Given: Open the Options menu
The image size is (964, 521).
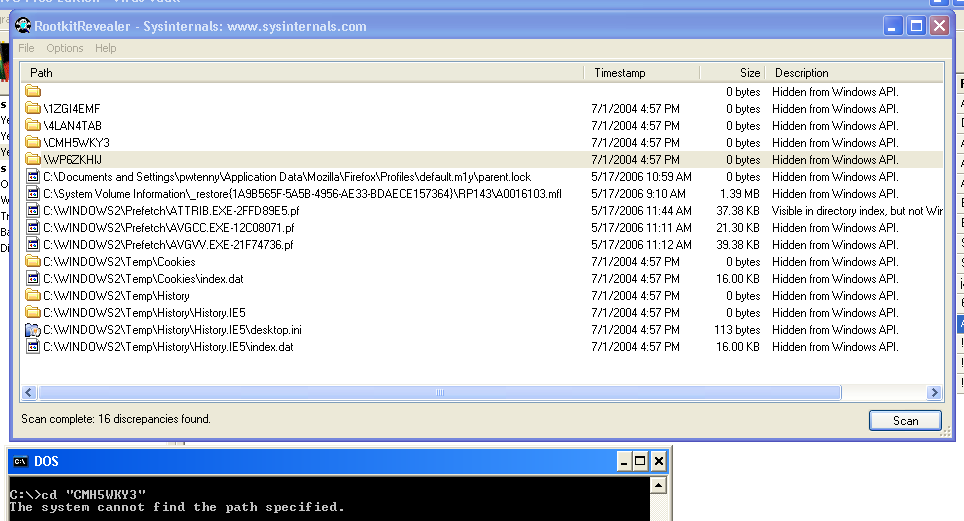Looking at the screenshot, I should (65, 48).
